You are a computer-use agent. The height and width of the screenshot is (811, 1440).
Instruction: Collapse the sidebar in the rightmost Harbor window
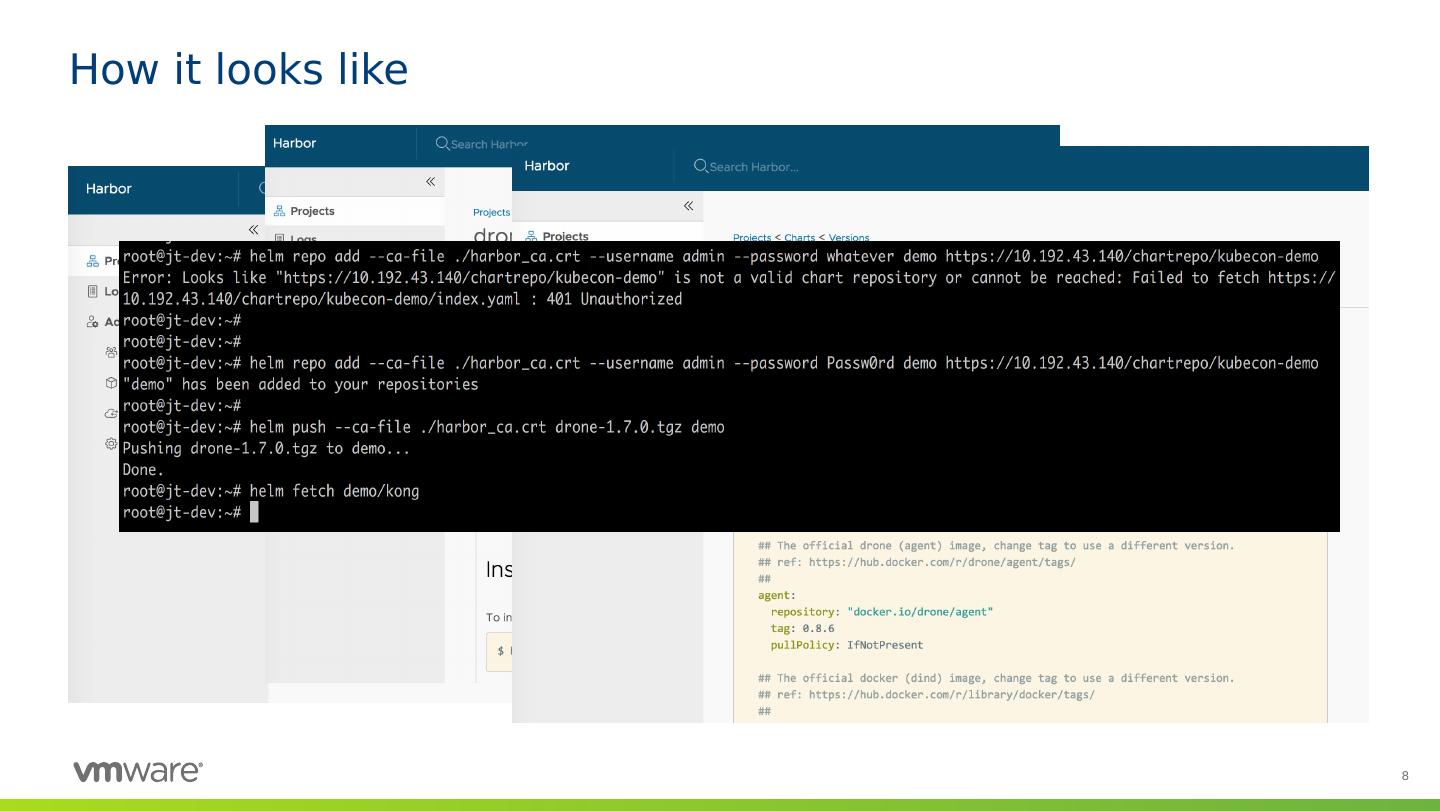(x=688, y=206)
